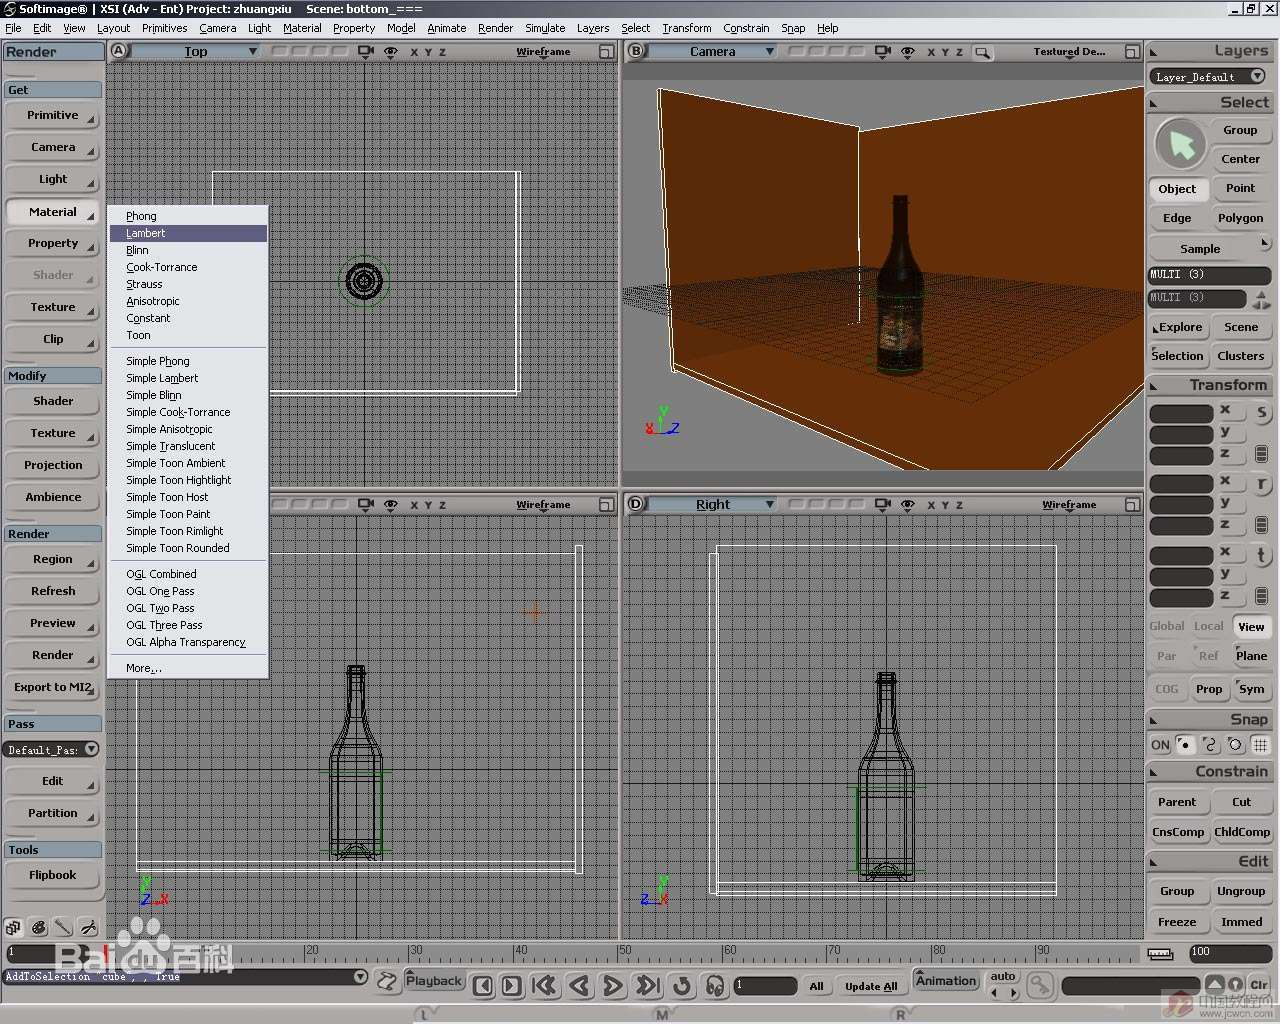The image size is (1280, 1024).
Task: Open the eye display options icon in Camera view
Action: coord(907,51)
